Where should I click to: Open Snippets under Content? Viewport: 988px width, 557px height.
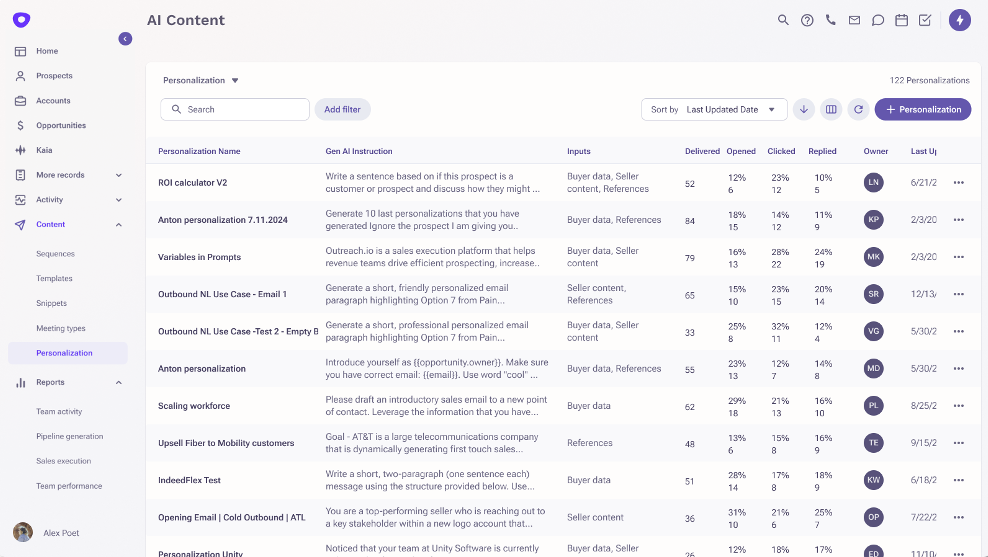click(52, 303)
